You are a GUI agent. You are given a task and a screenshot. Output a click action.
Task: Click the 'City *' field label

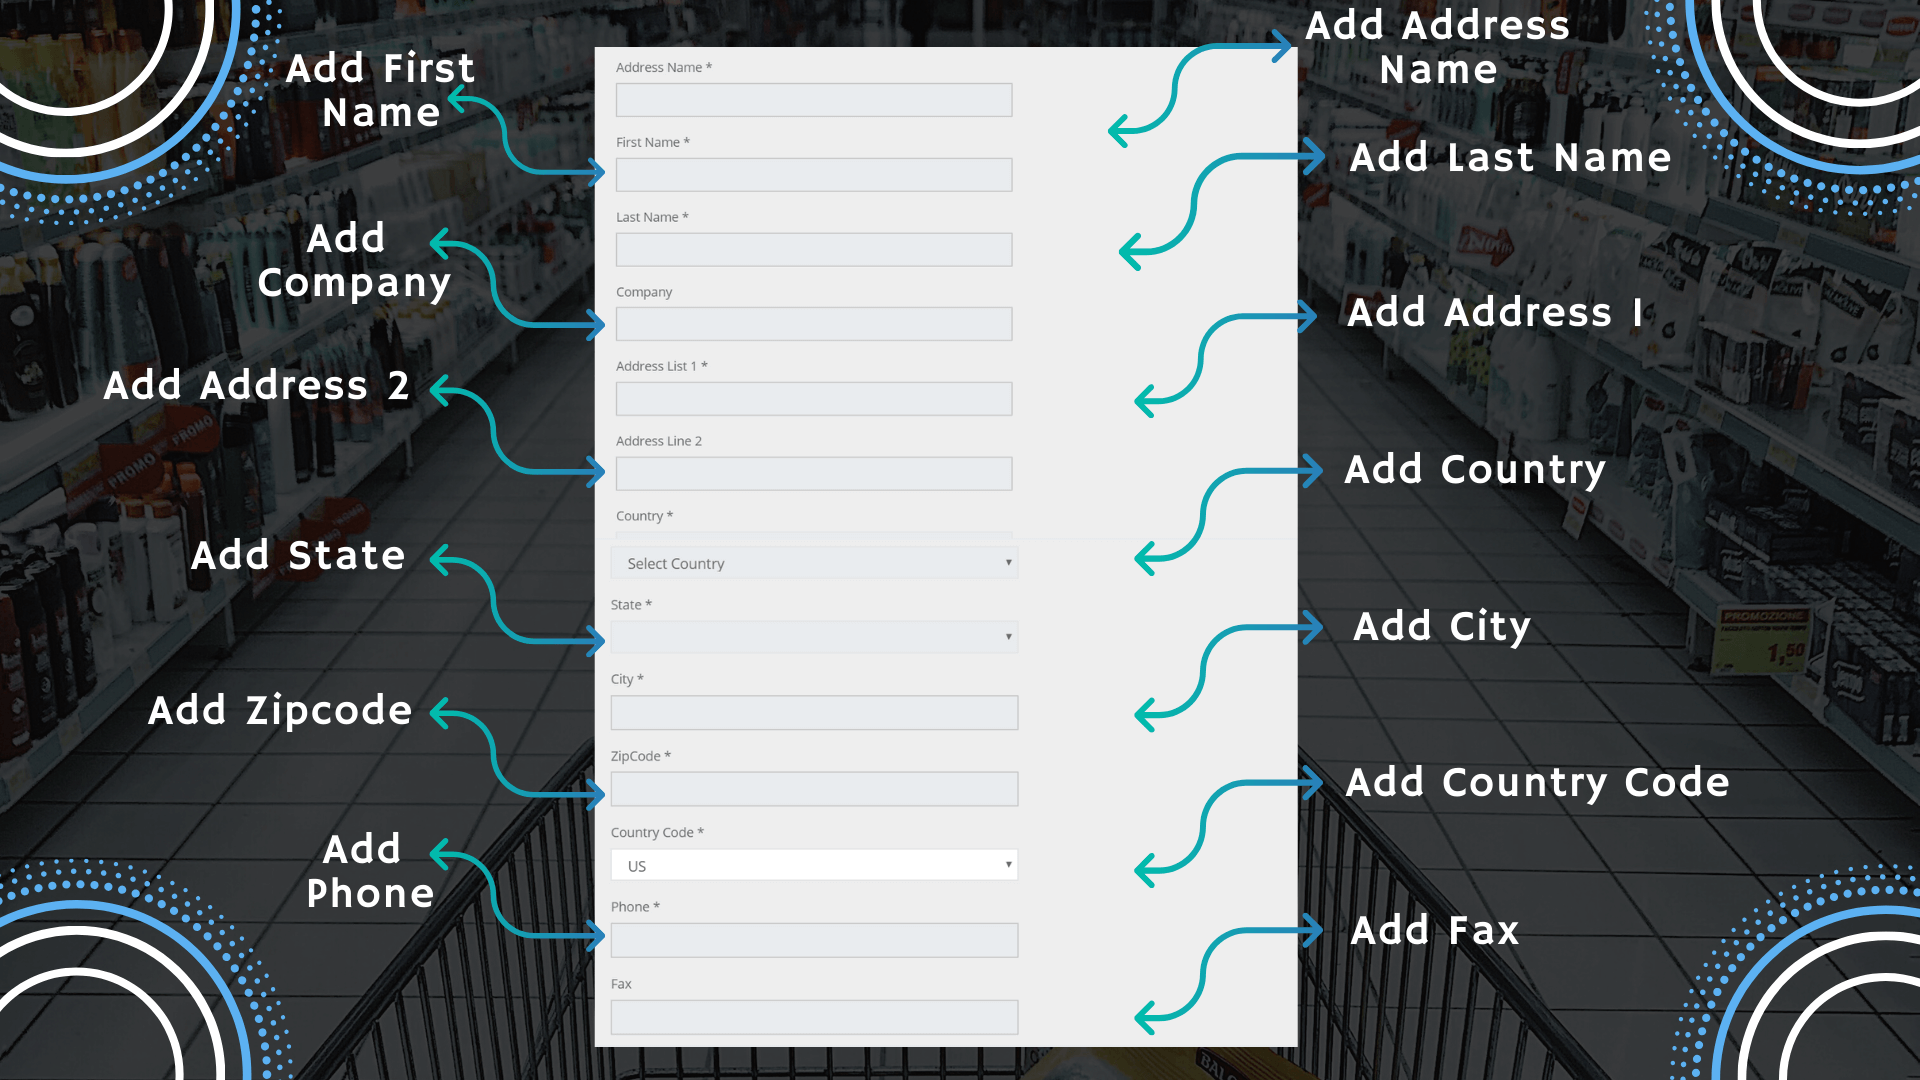(627, 679)
